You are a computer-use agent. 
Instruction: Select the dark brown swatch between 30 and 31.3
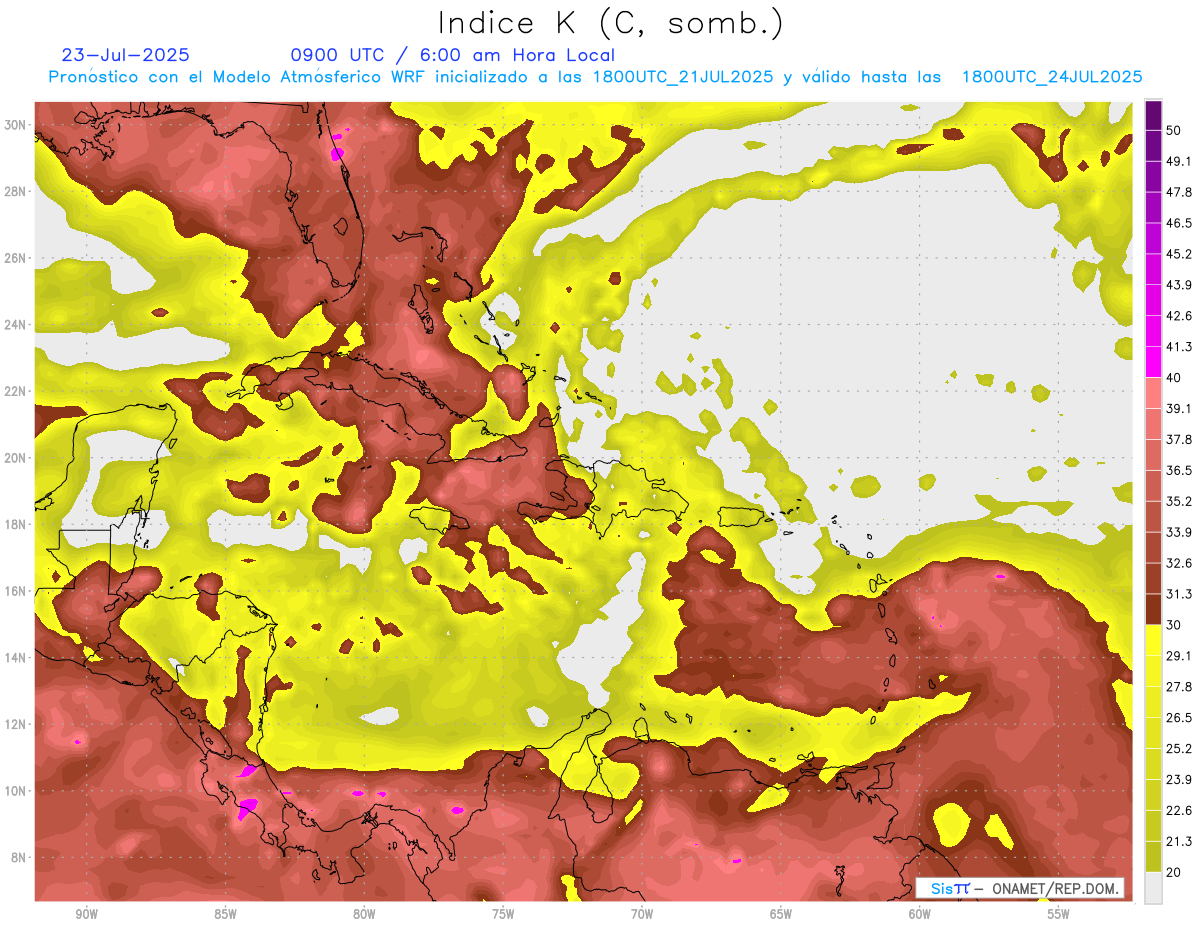1153,609
